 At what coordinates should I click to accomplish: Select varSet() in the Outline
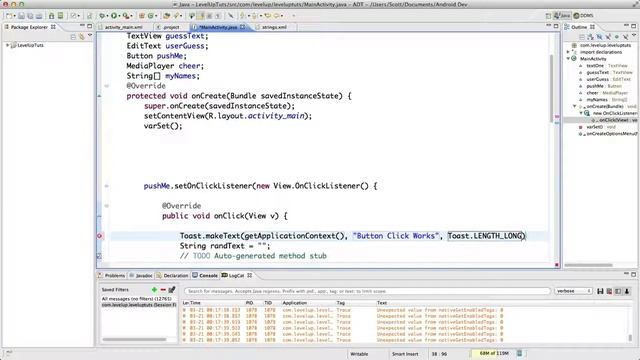tap(594, 127)
